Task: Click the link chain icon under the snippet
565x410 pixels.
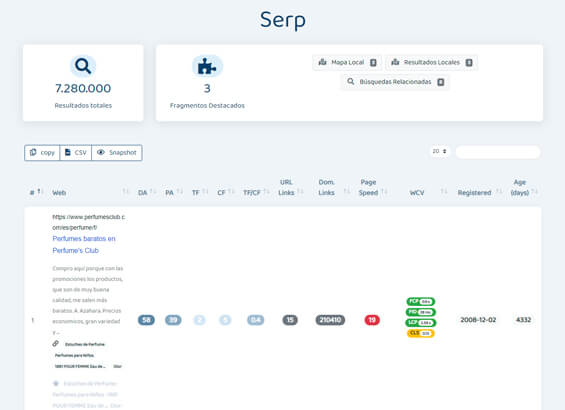Action: coord(55,344)
